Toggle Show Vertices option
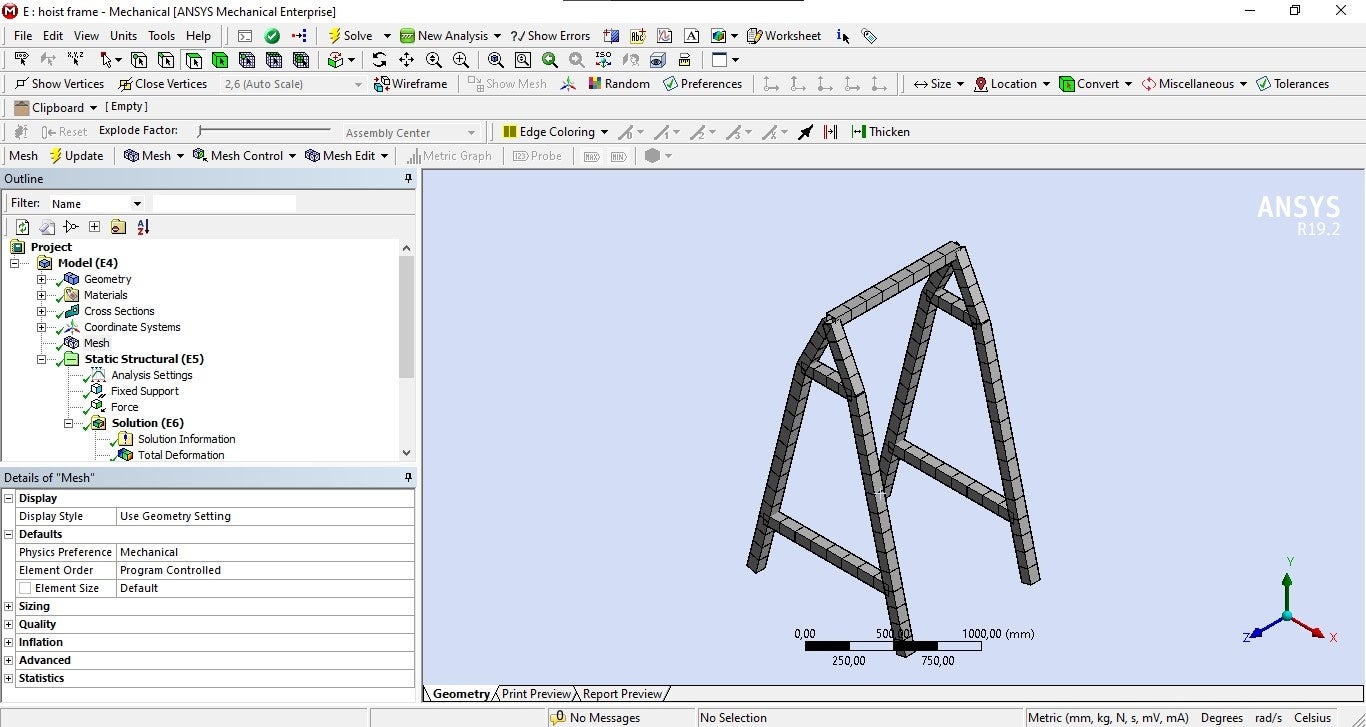The width and height of the screenshot is (1366, 727). click(x=60, y=84)
